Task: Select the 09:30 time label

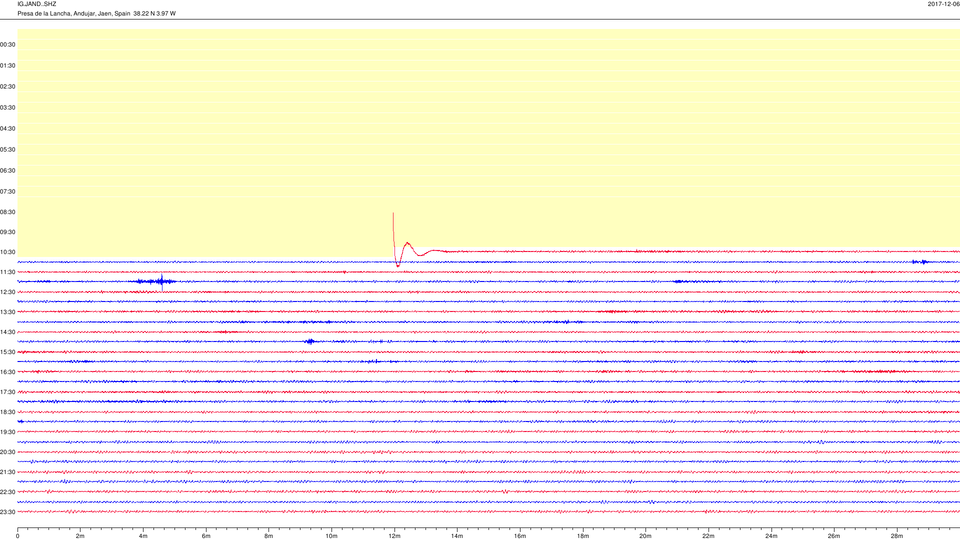Action: click(x=8, y=232)
